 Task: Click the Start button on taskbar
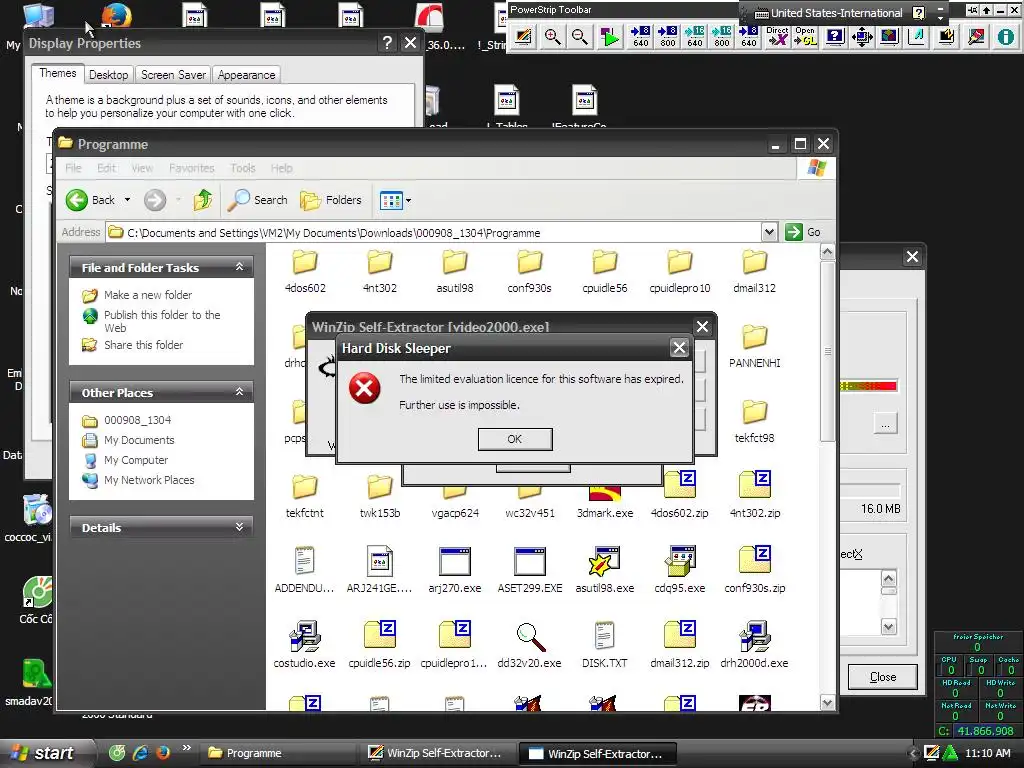coord(46,753)
